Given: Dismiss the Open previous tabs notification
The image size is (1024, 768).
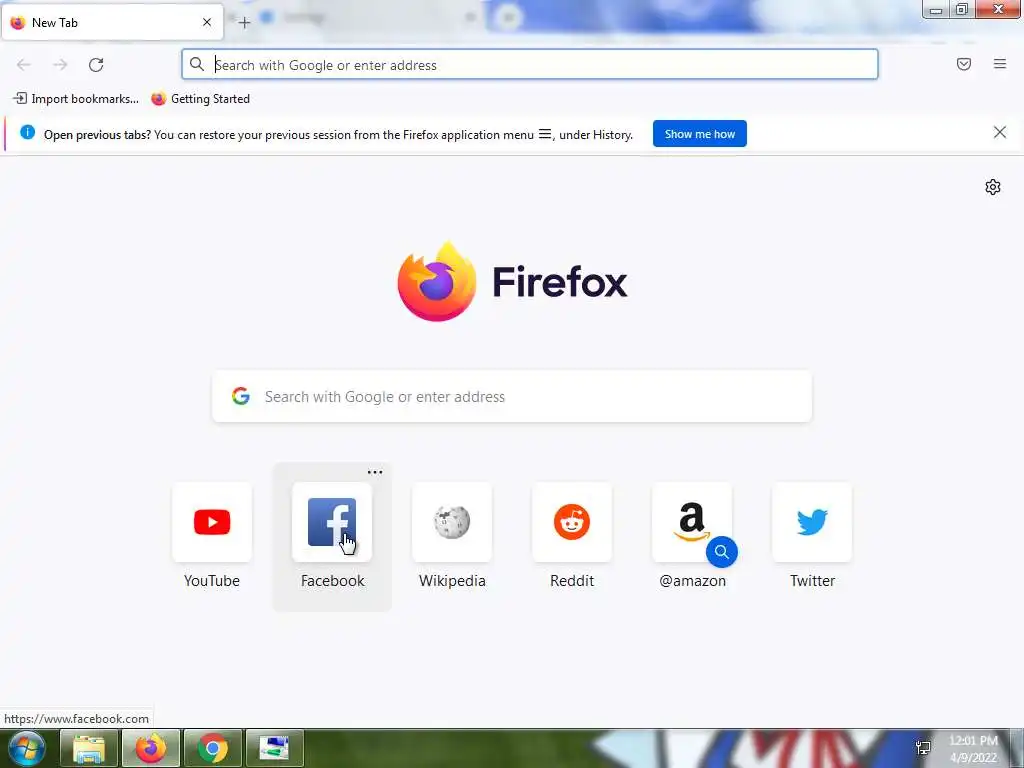Looking at the screenshot, I should tap(1000, 133).
